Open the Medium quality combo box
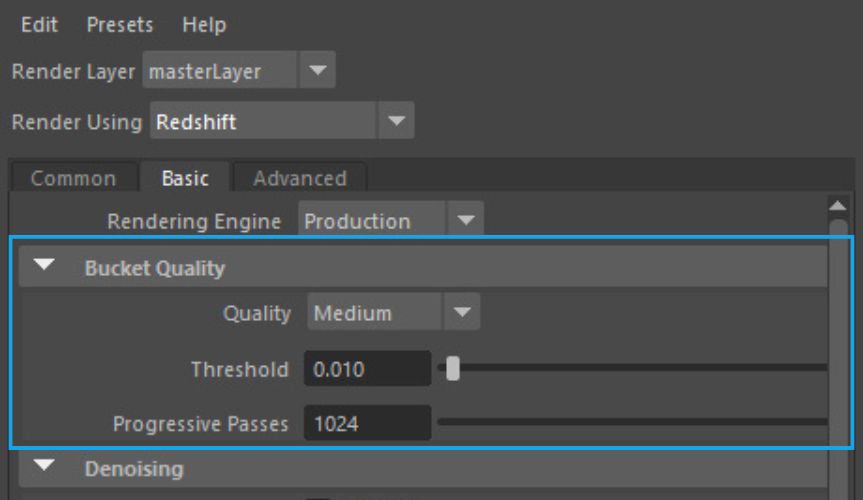Viewport: 863px width, 500px height. click(374, 312)
